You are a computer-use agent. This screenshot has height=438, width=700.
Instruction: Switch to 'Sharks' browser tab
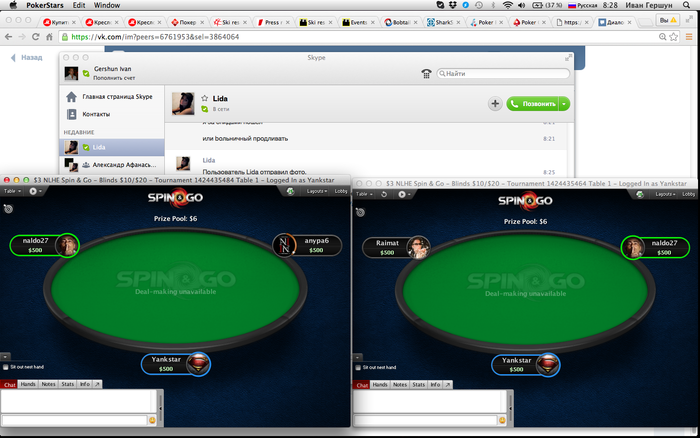point(445,22)
